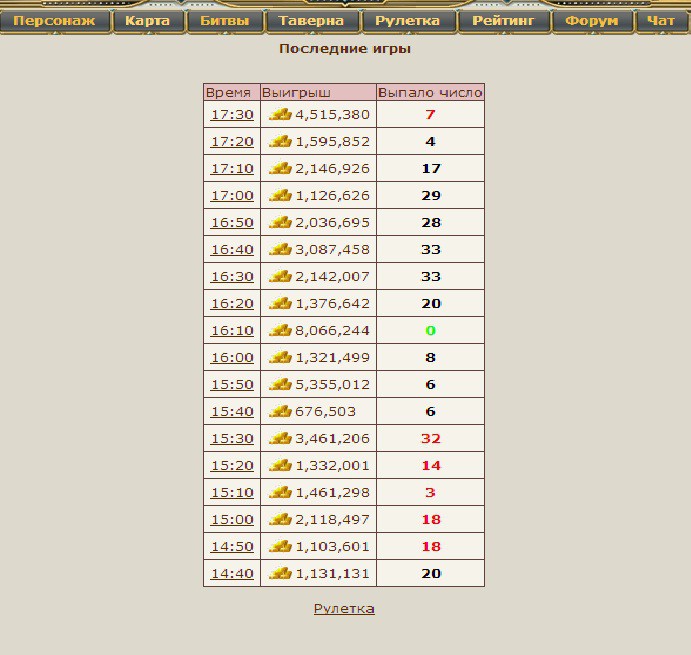Go to the Карта tab
This screenshot has height=655, width=691.
click(x=148, y=21)
